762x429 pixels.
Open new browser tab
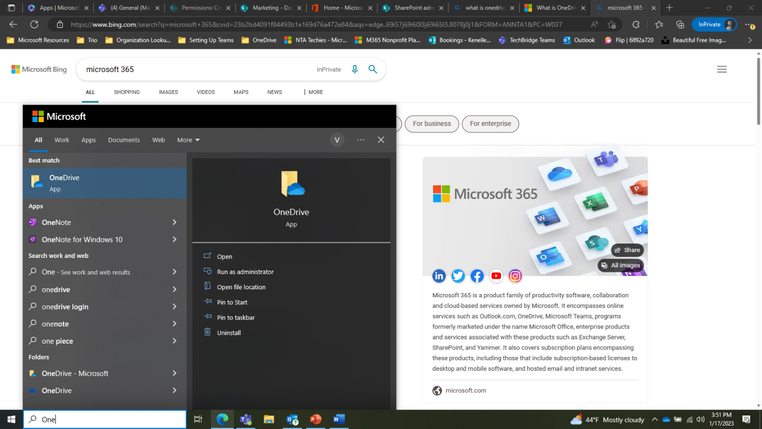pos(669,8)
